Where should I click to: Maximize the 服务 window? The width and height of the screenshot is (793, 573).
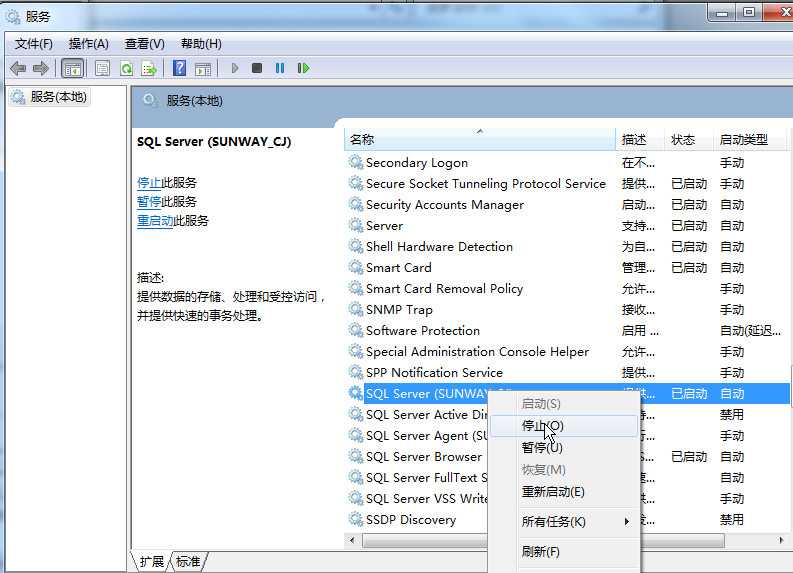(x=749, y=12)
